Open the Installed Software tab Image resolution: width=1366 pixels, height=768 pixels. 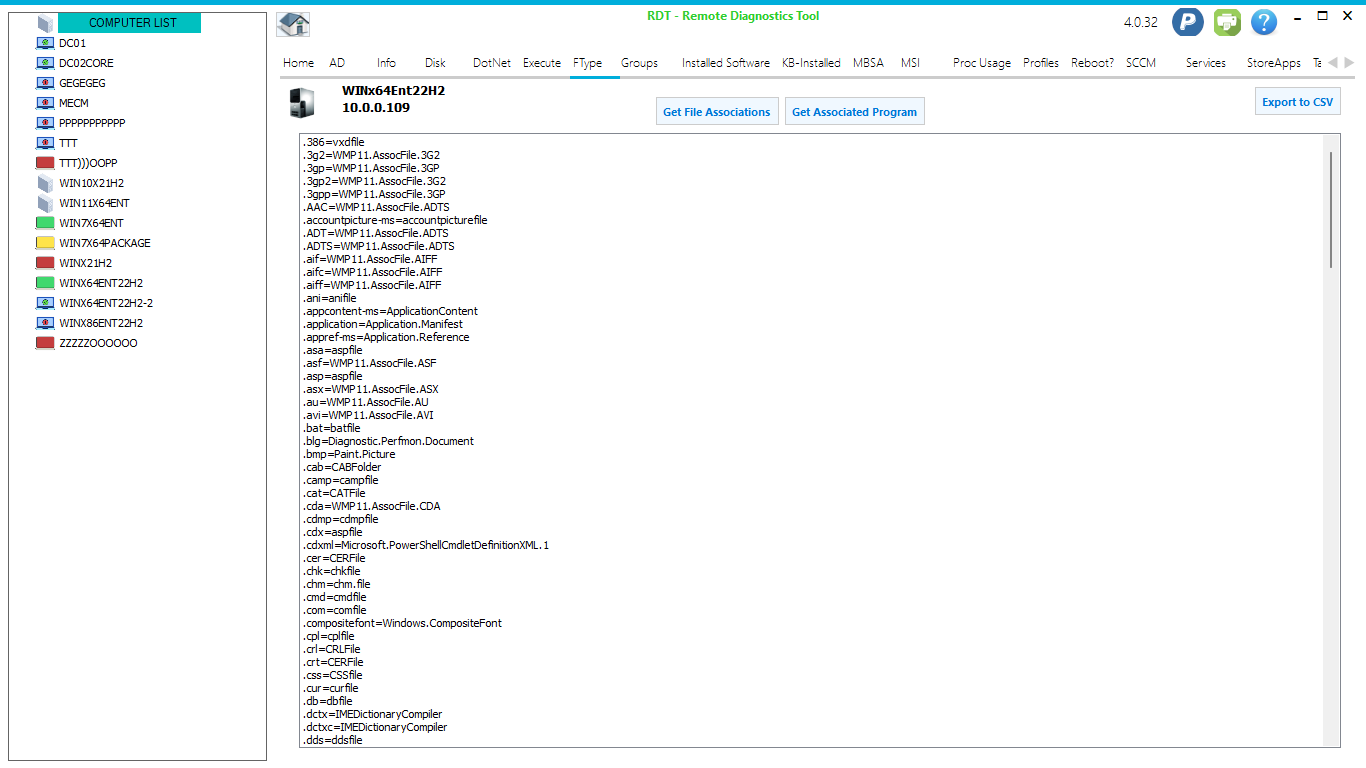(x=726, y=63)
